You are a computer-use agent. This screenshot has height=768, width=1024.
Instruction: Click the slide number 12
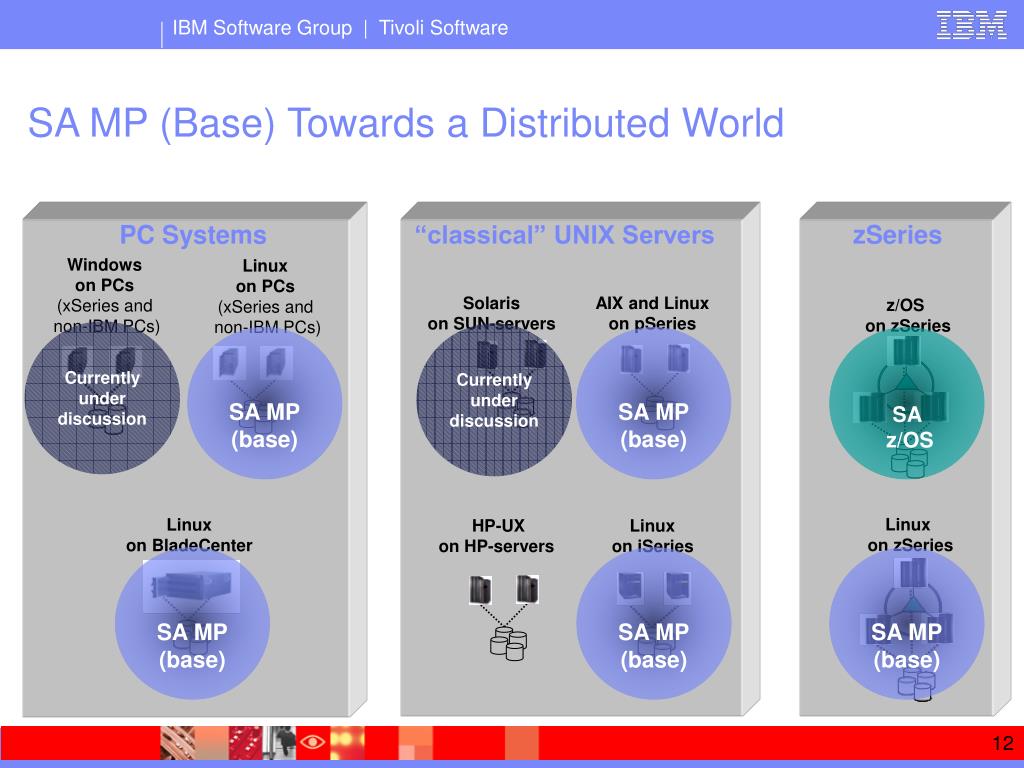pos(1002,743)
